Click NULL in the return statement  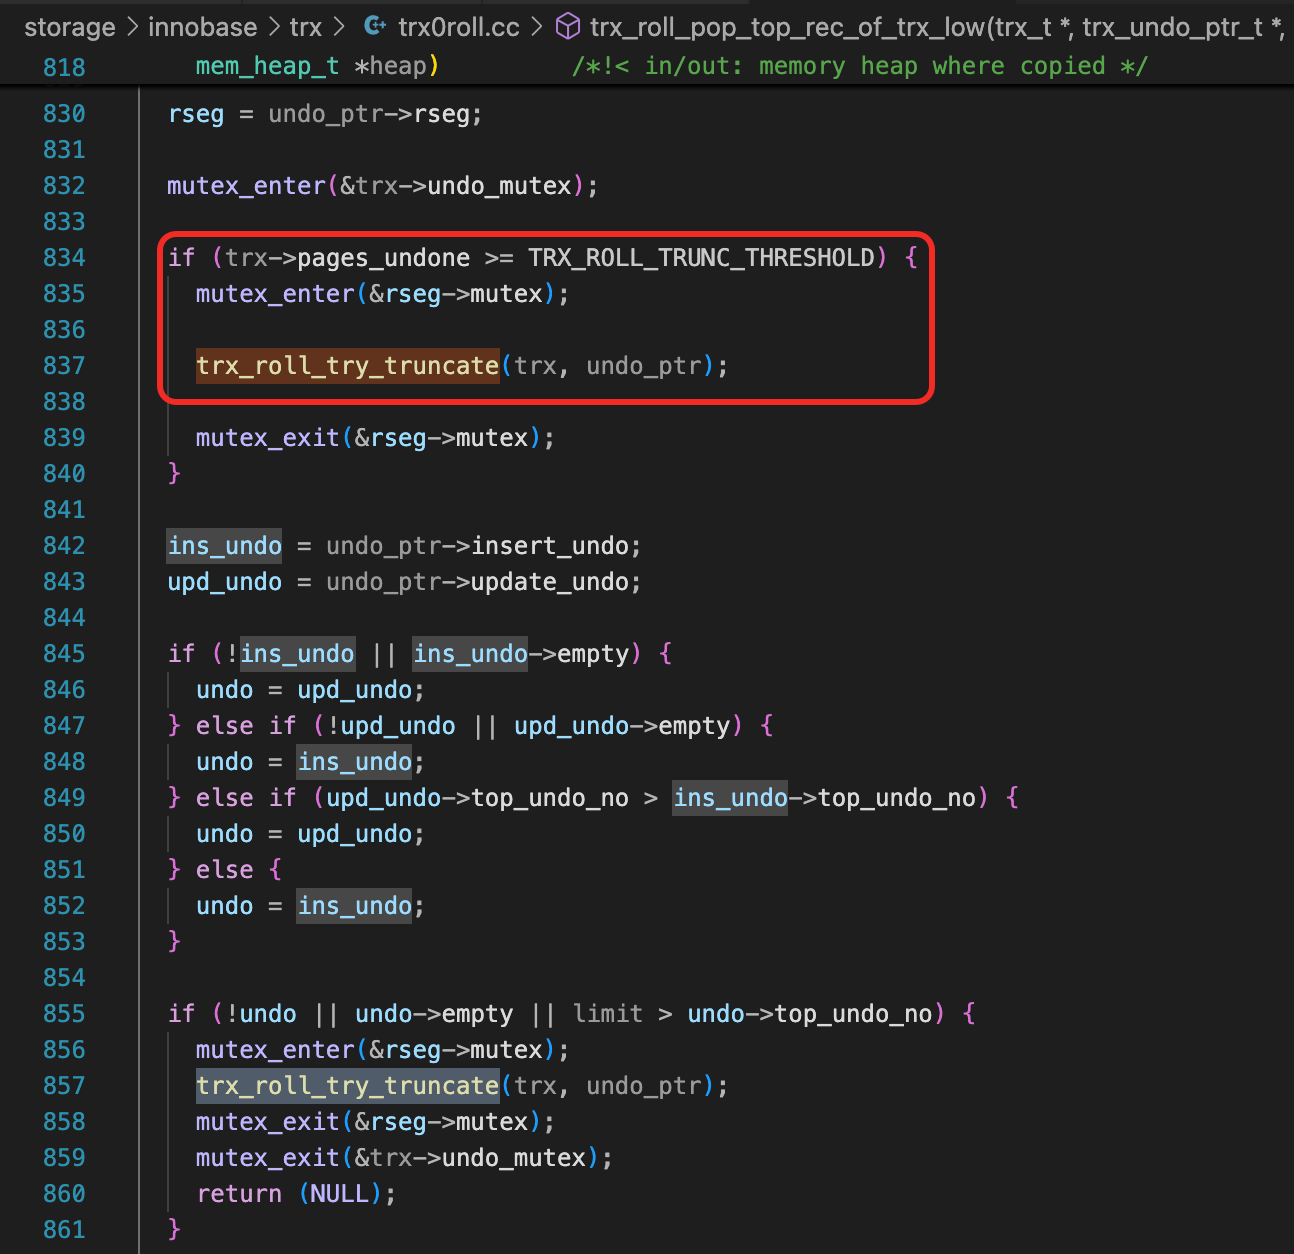pyautogui.click(x=339, y=1194)
